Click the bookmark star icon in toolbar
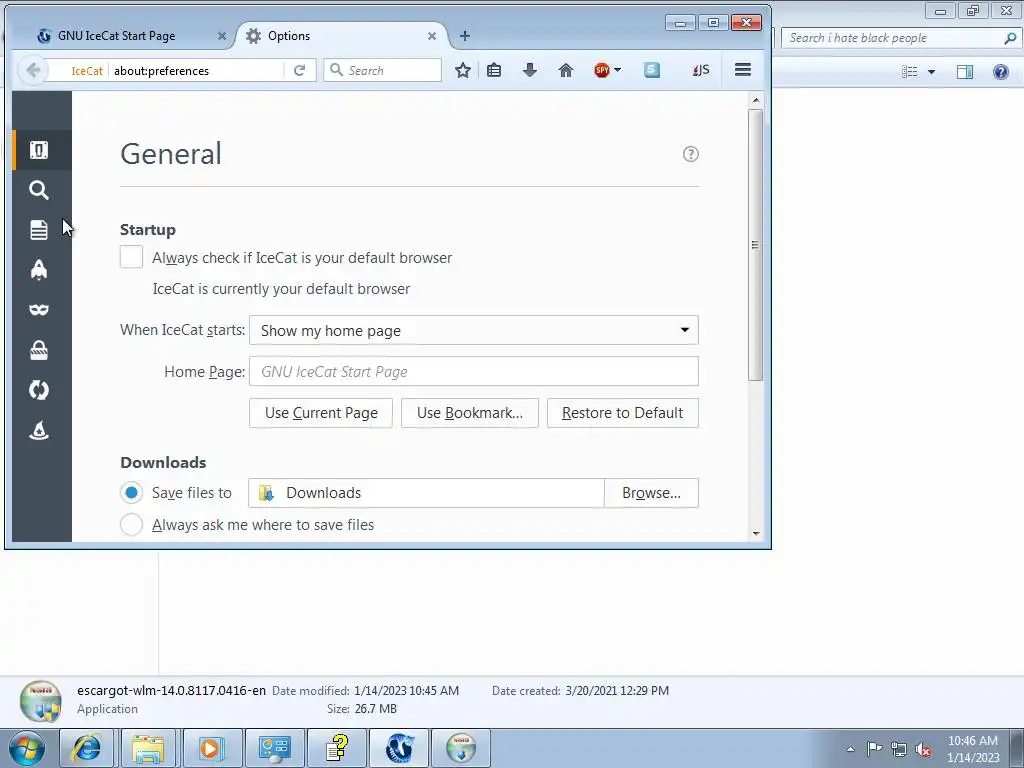This screenshot has width=1024, height=768. click(x=463, y=71)
